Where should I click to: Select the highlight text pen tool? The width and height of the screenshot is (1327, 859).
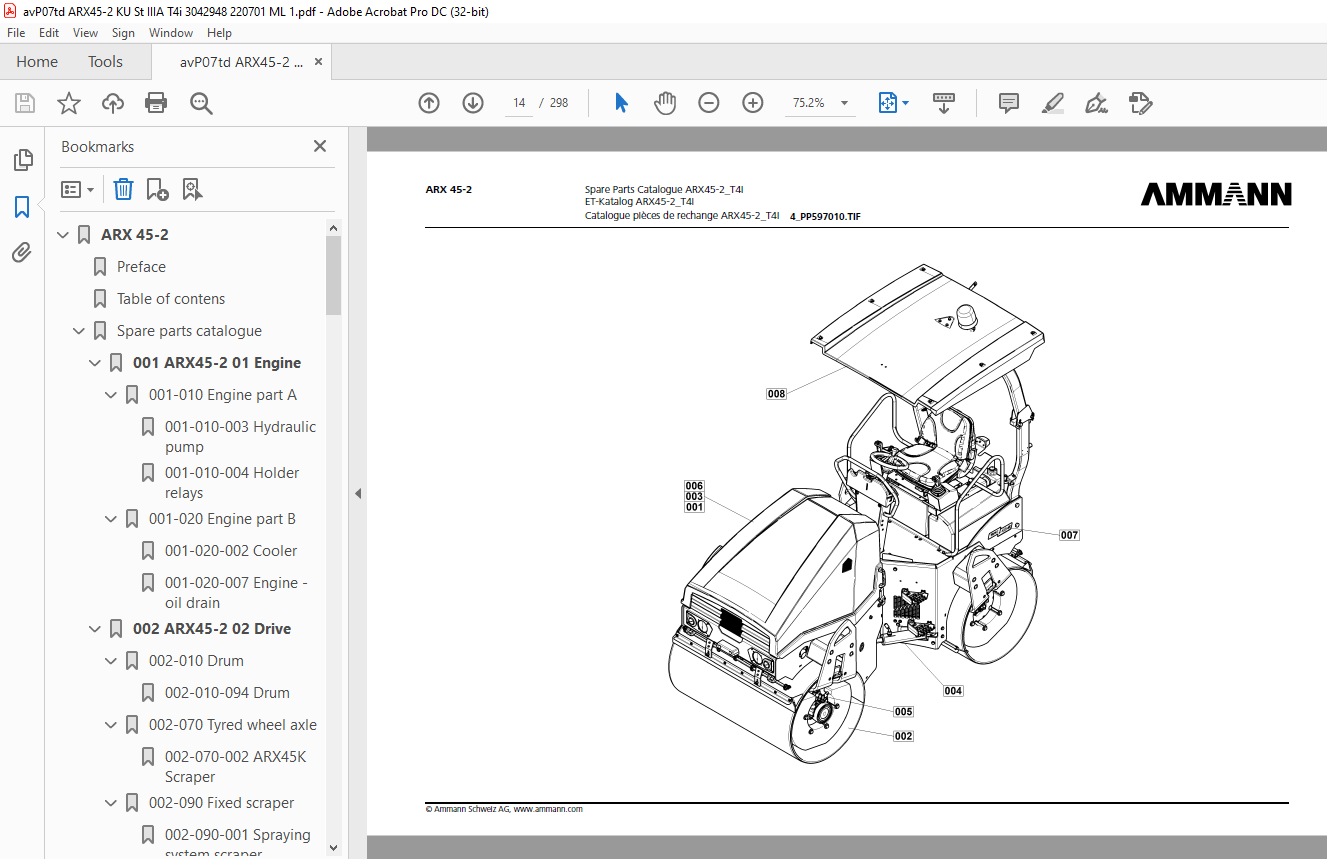1052,103
